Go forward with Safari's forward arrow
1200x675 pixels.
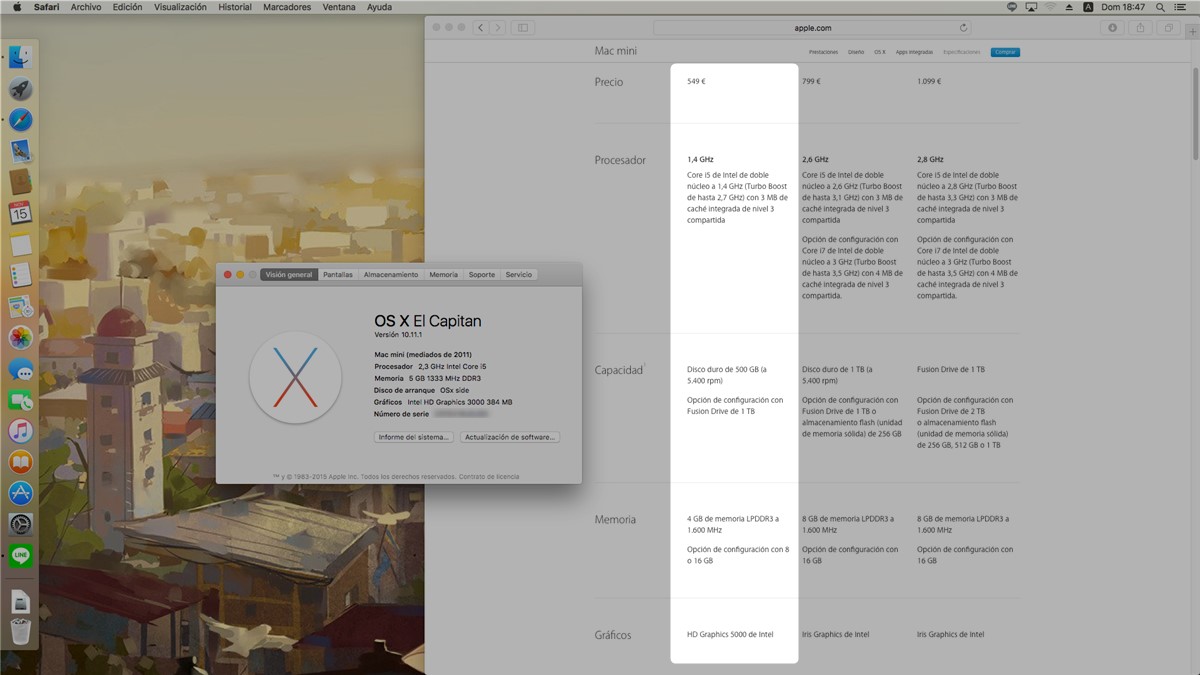(498, 28)
